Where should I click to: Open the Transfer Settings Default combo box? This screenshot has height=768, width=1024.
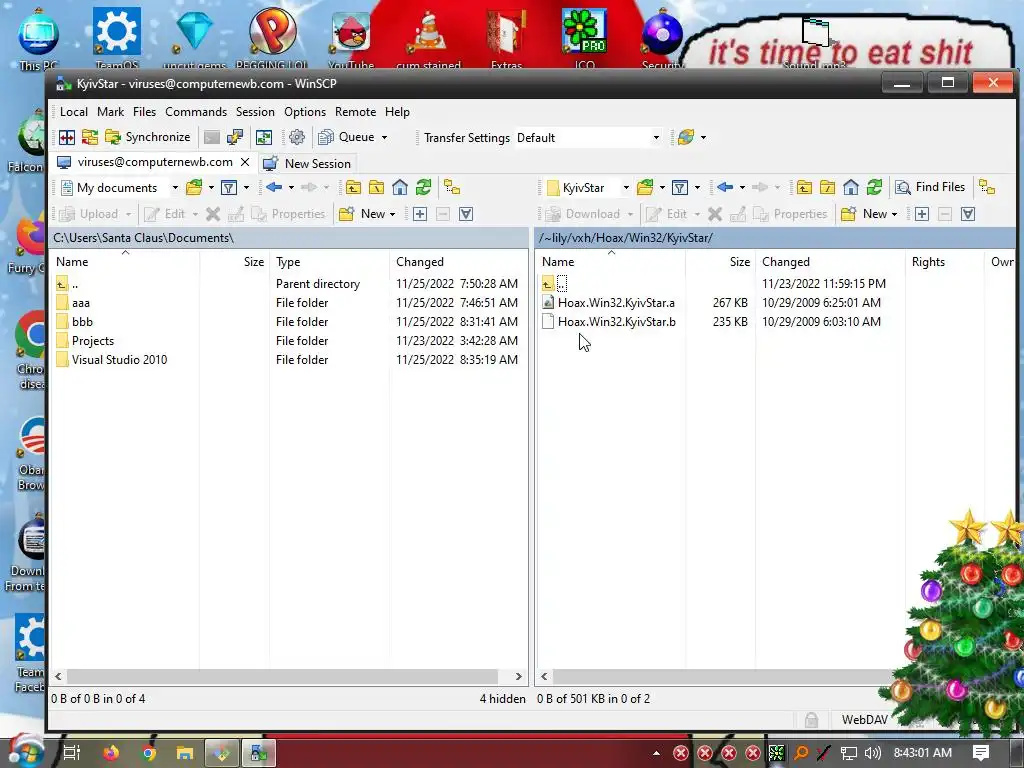click(x=588, y=138)
